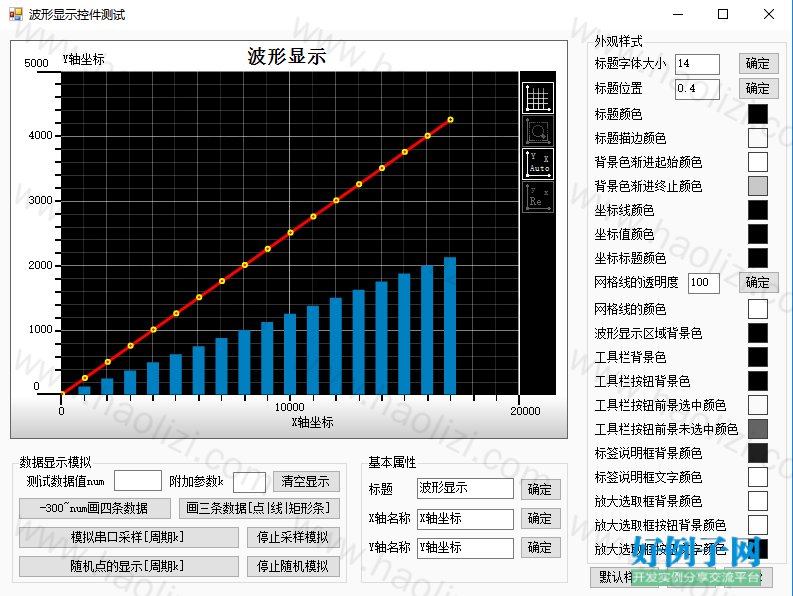793x596 pixels.
Task: Open the 放大选取框按钮背景颜色 swatch
Action: (758, 525)
